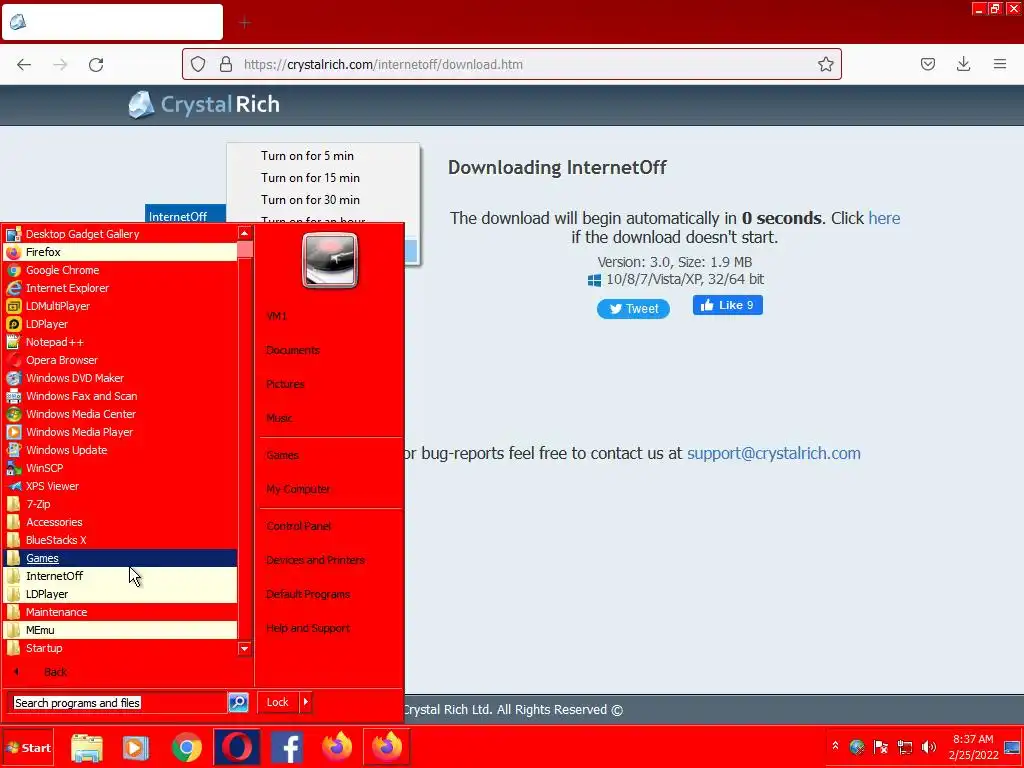Select 'Turn on for 15 min' option
The height and width of the screenshot is (768, 1024).
coord(310,178)
